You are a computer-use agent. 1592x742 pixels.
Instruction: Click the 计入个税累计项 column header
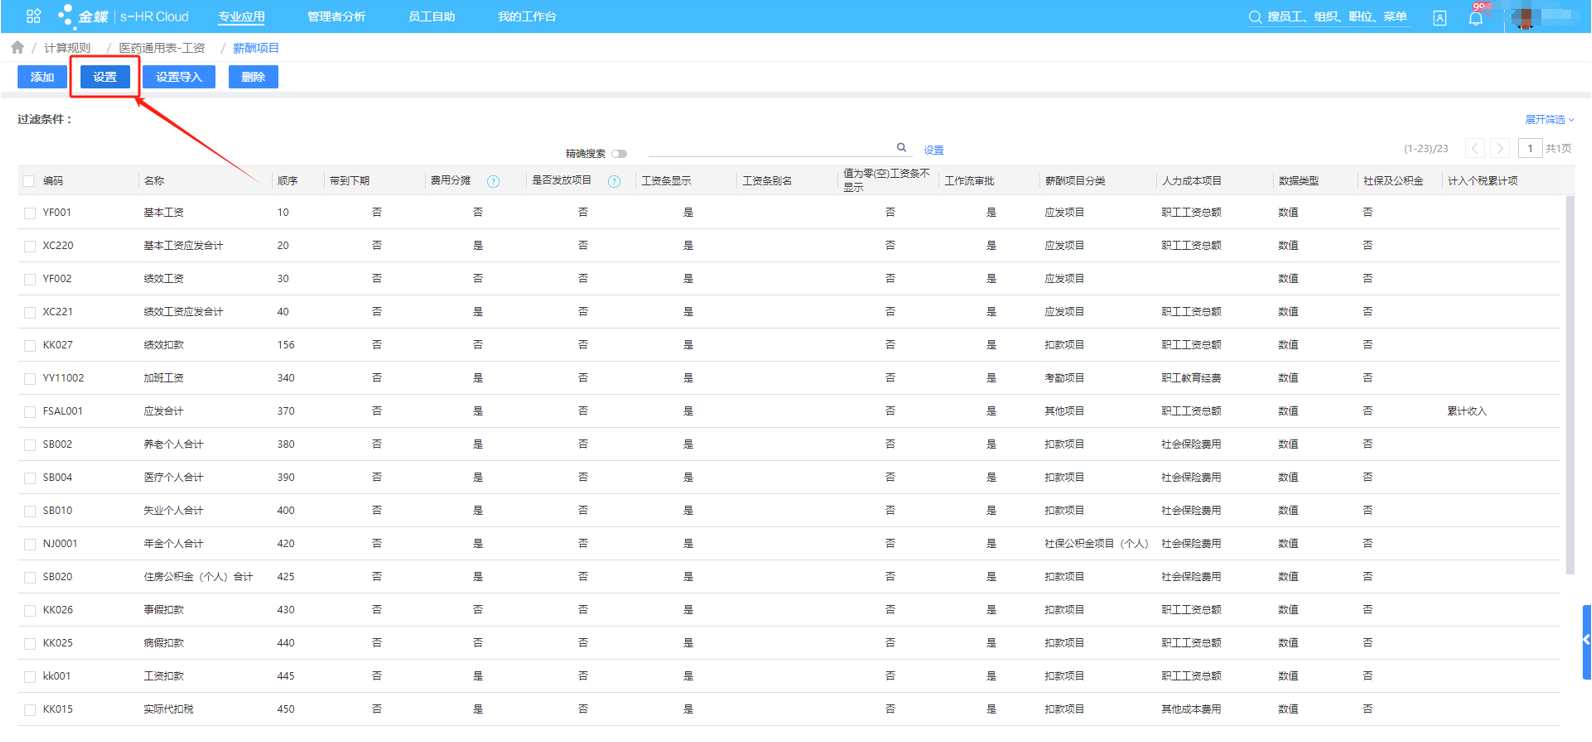(1483, 181)
